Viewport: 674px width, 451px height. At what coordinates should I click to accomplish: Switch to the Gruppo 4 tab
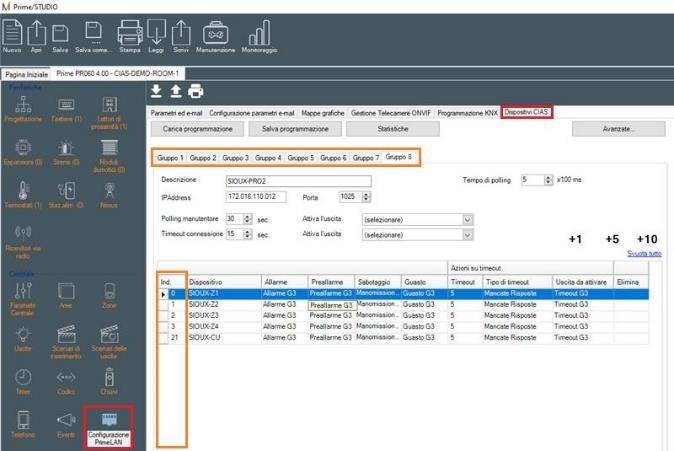(x=268, y=158)
